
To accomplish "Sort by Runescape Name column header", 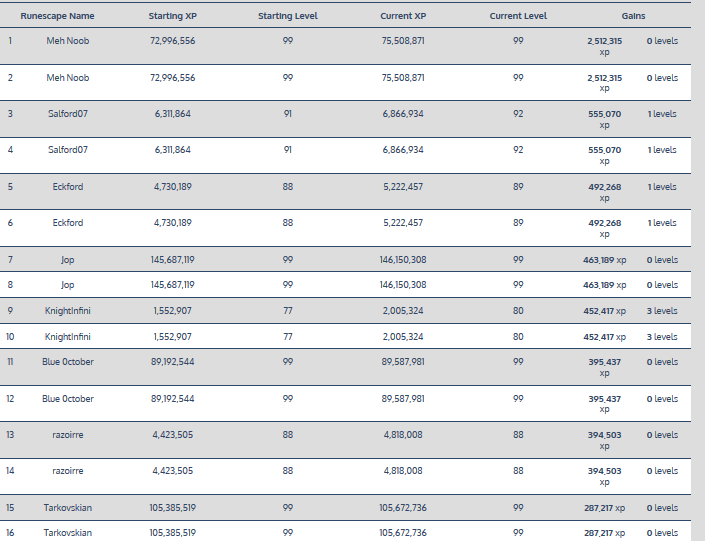I will [57, 17].
